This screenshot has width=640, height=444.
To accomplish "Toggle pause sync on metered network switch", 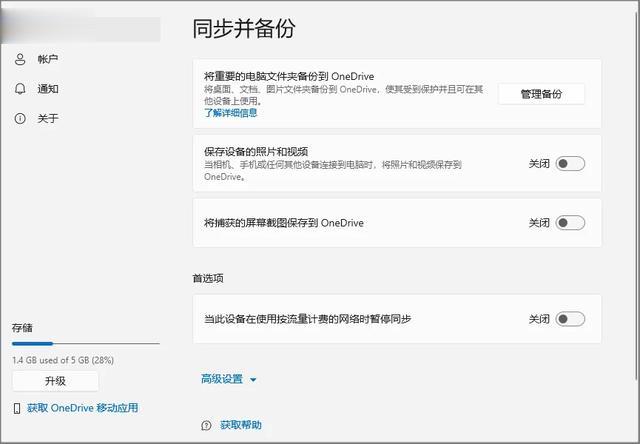I will click(x=570, y=319).
